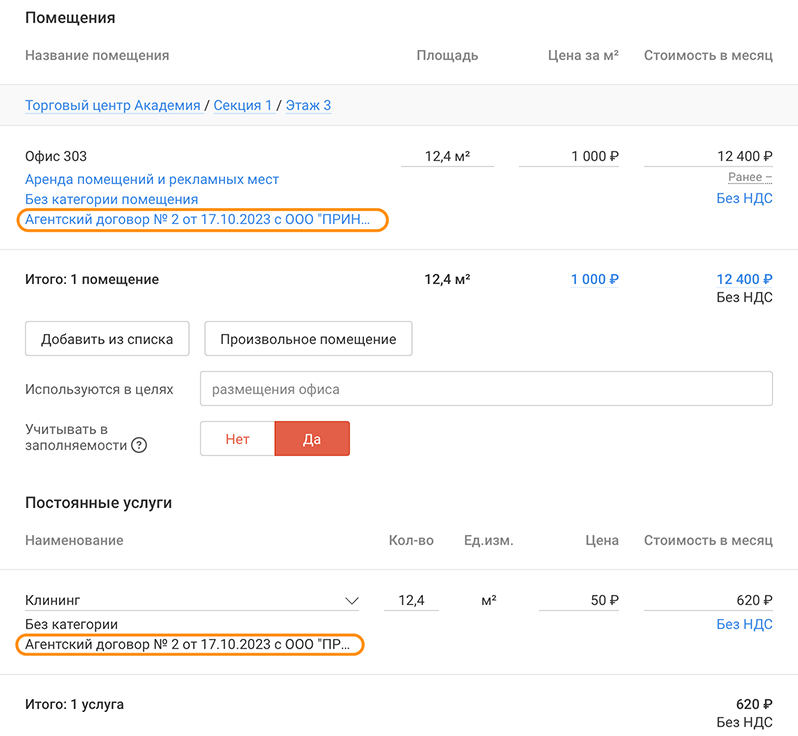
Task: Edit the Клининг quantity field
Action: [412, 600]
